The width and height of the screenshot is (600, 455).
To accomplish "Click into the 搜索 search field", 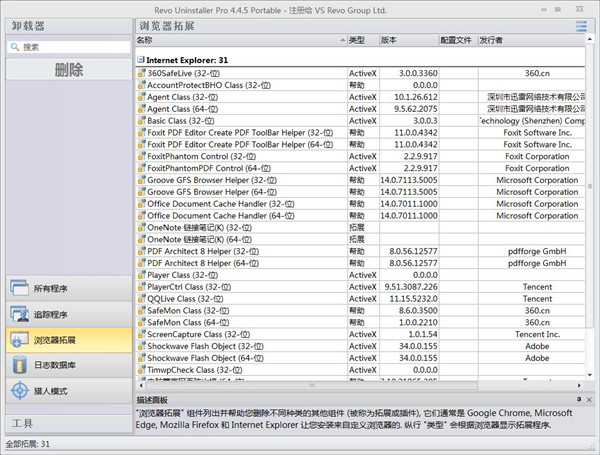I will point(70,47).
